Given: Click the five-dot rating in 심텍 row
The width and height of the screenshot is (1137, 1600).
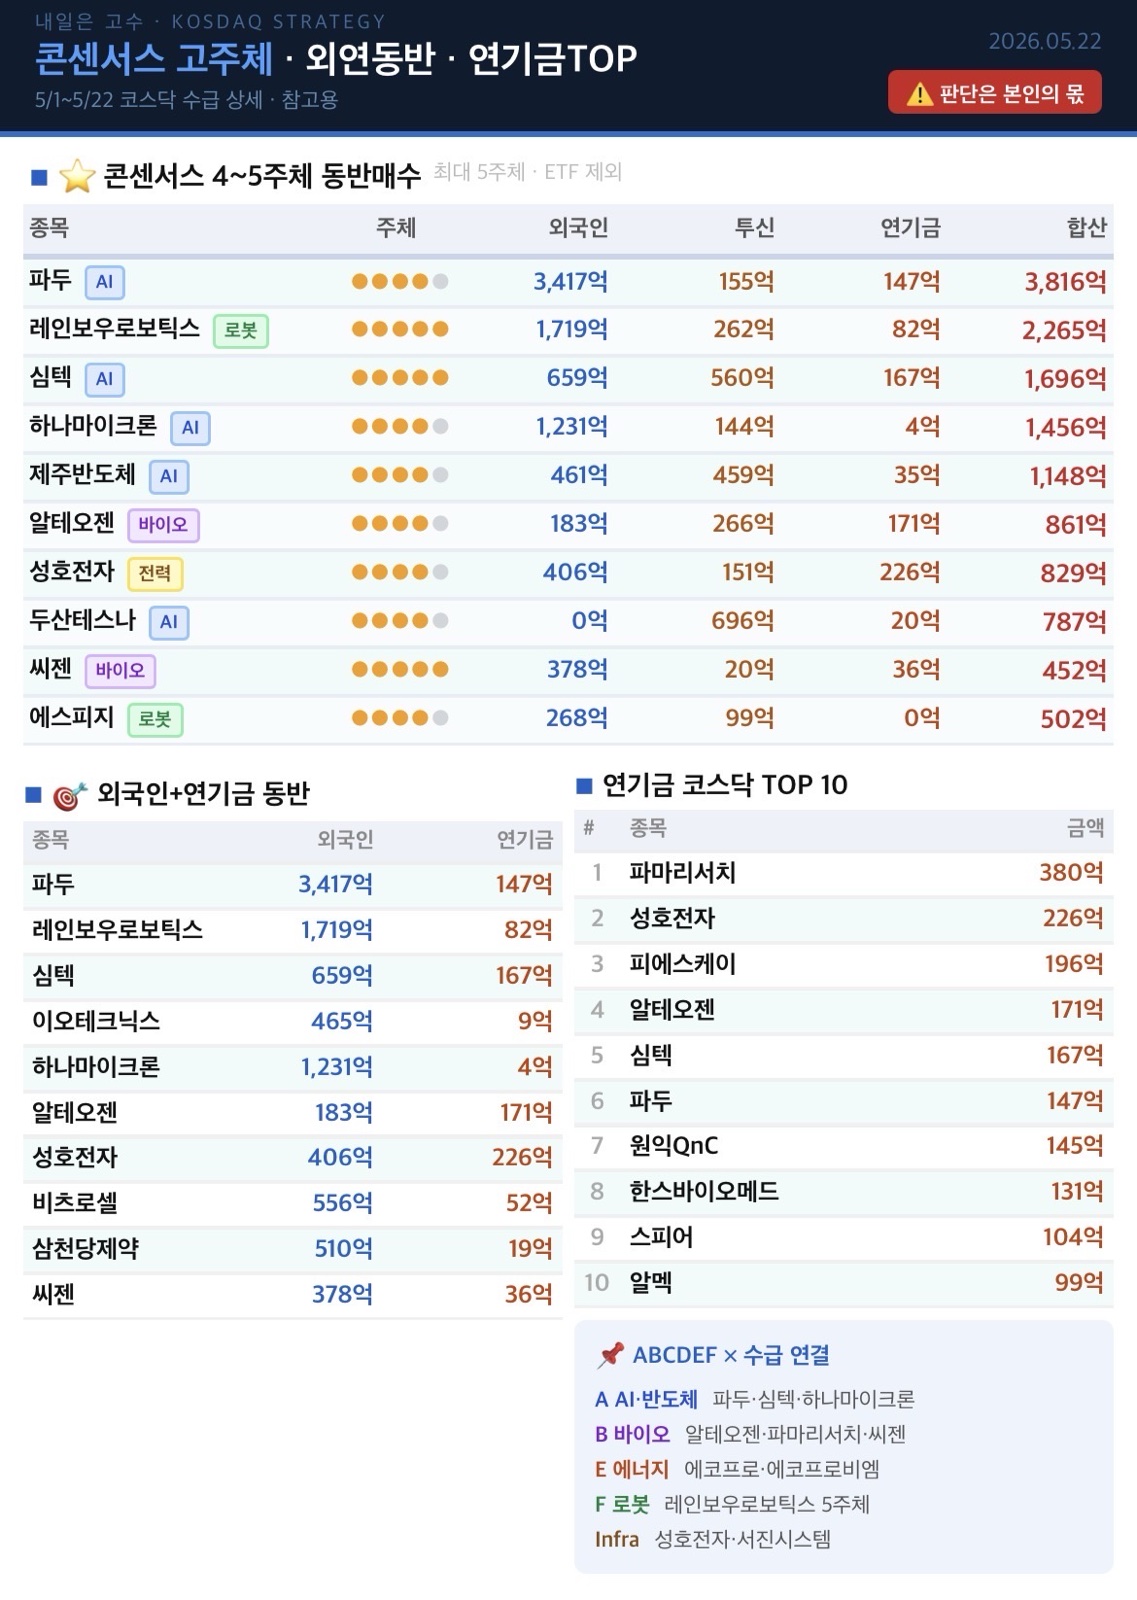Looking at the screenshot, I should pos(400,378).
